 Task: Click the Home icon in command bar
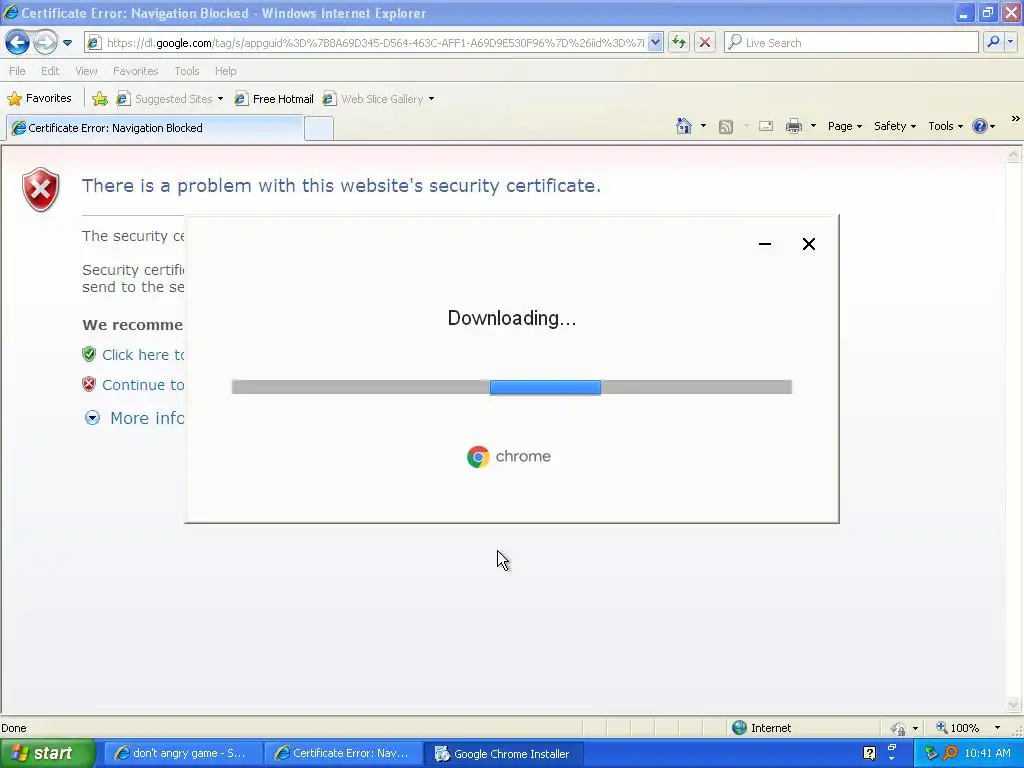tap(684, 126)
